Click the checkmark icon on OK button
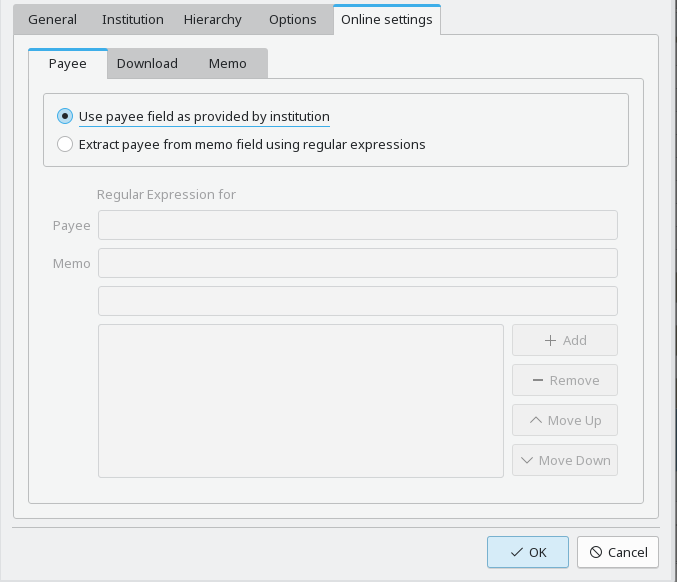677x582 pixels. [516, 552]
